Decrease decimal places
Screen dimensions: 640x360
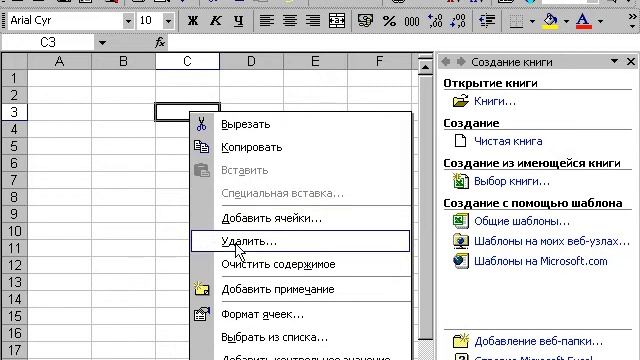(x=458, y=20)
